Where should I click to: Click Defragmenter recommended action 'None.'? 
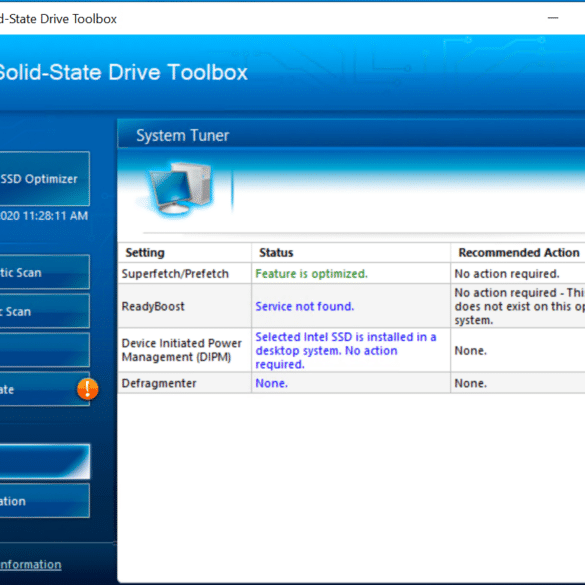tap(470, 383)
